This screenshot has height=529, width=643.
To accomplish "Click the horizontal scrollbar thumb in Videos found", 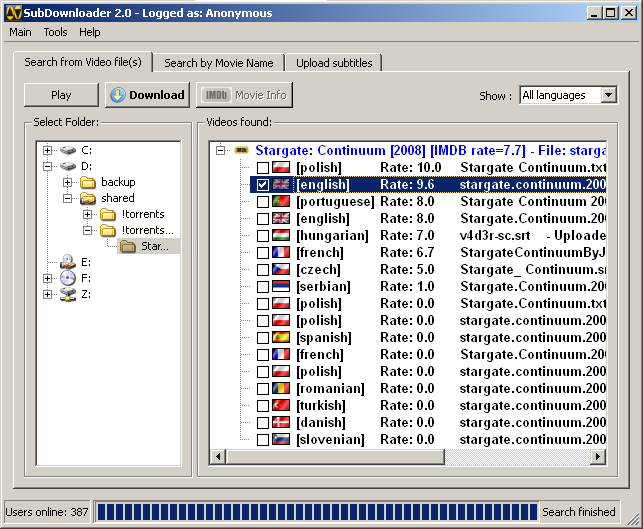I will click(335, 456).
